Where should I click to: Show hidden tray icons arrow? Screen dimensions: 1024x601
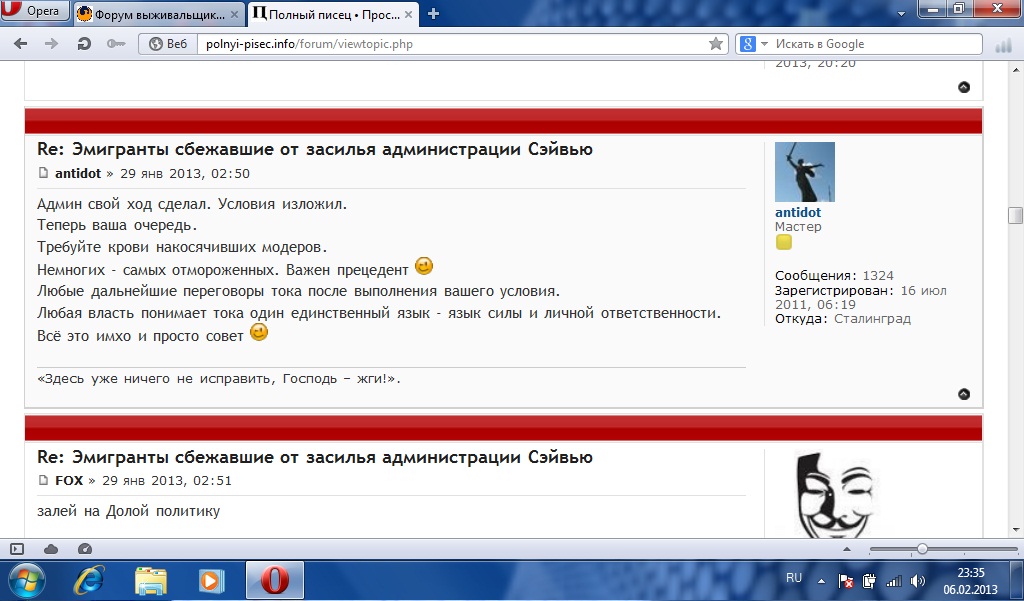821,581
